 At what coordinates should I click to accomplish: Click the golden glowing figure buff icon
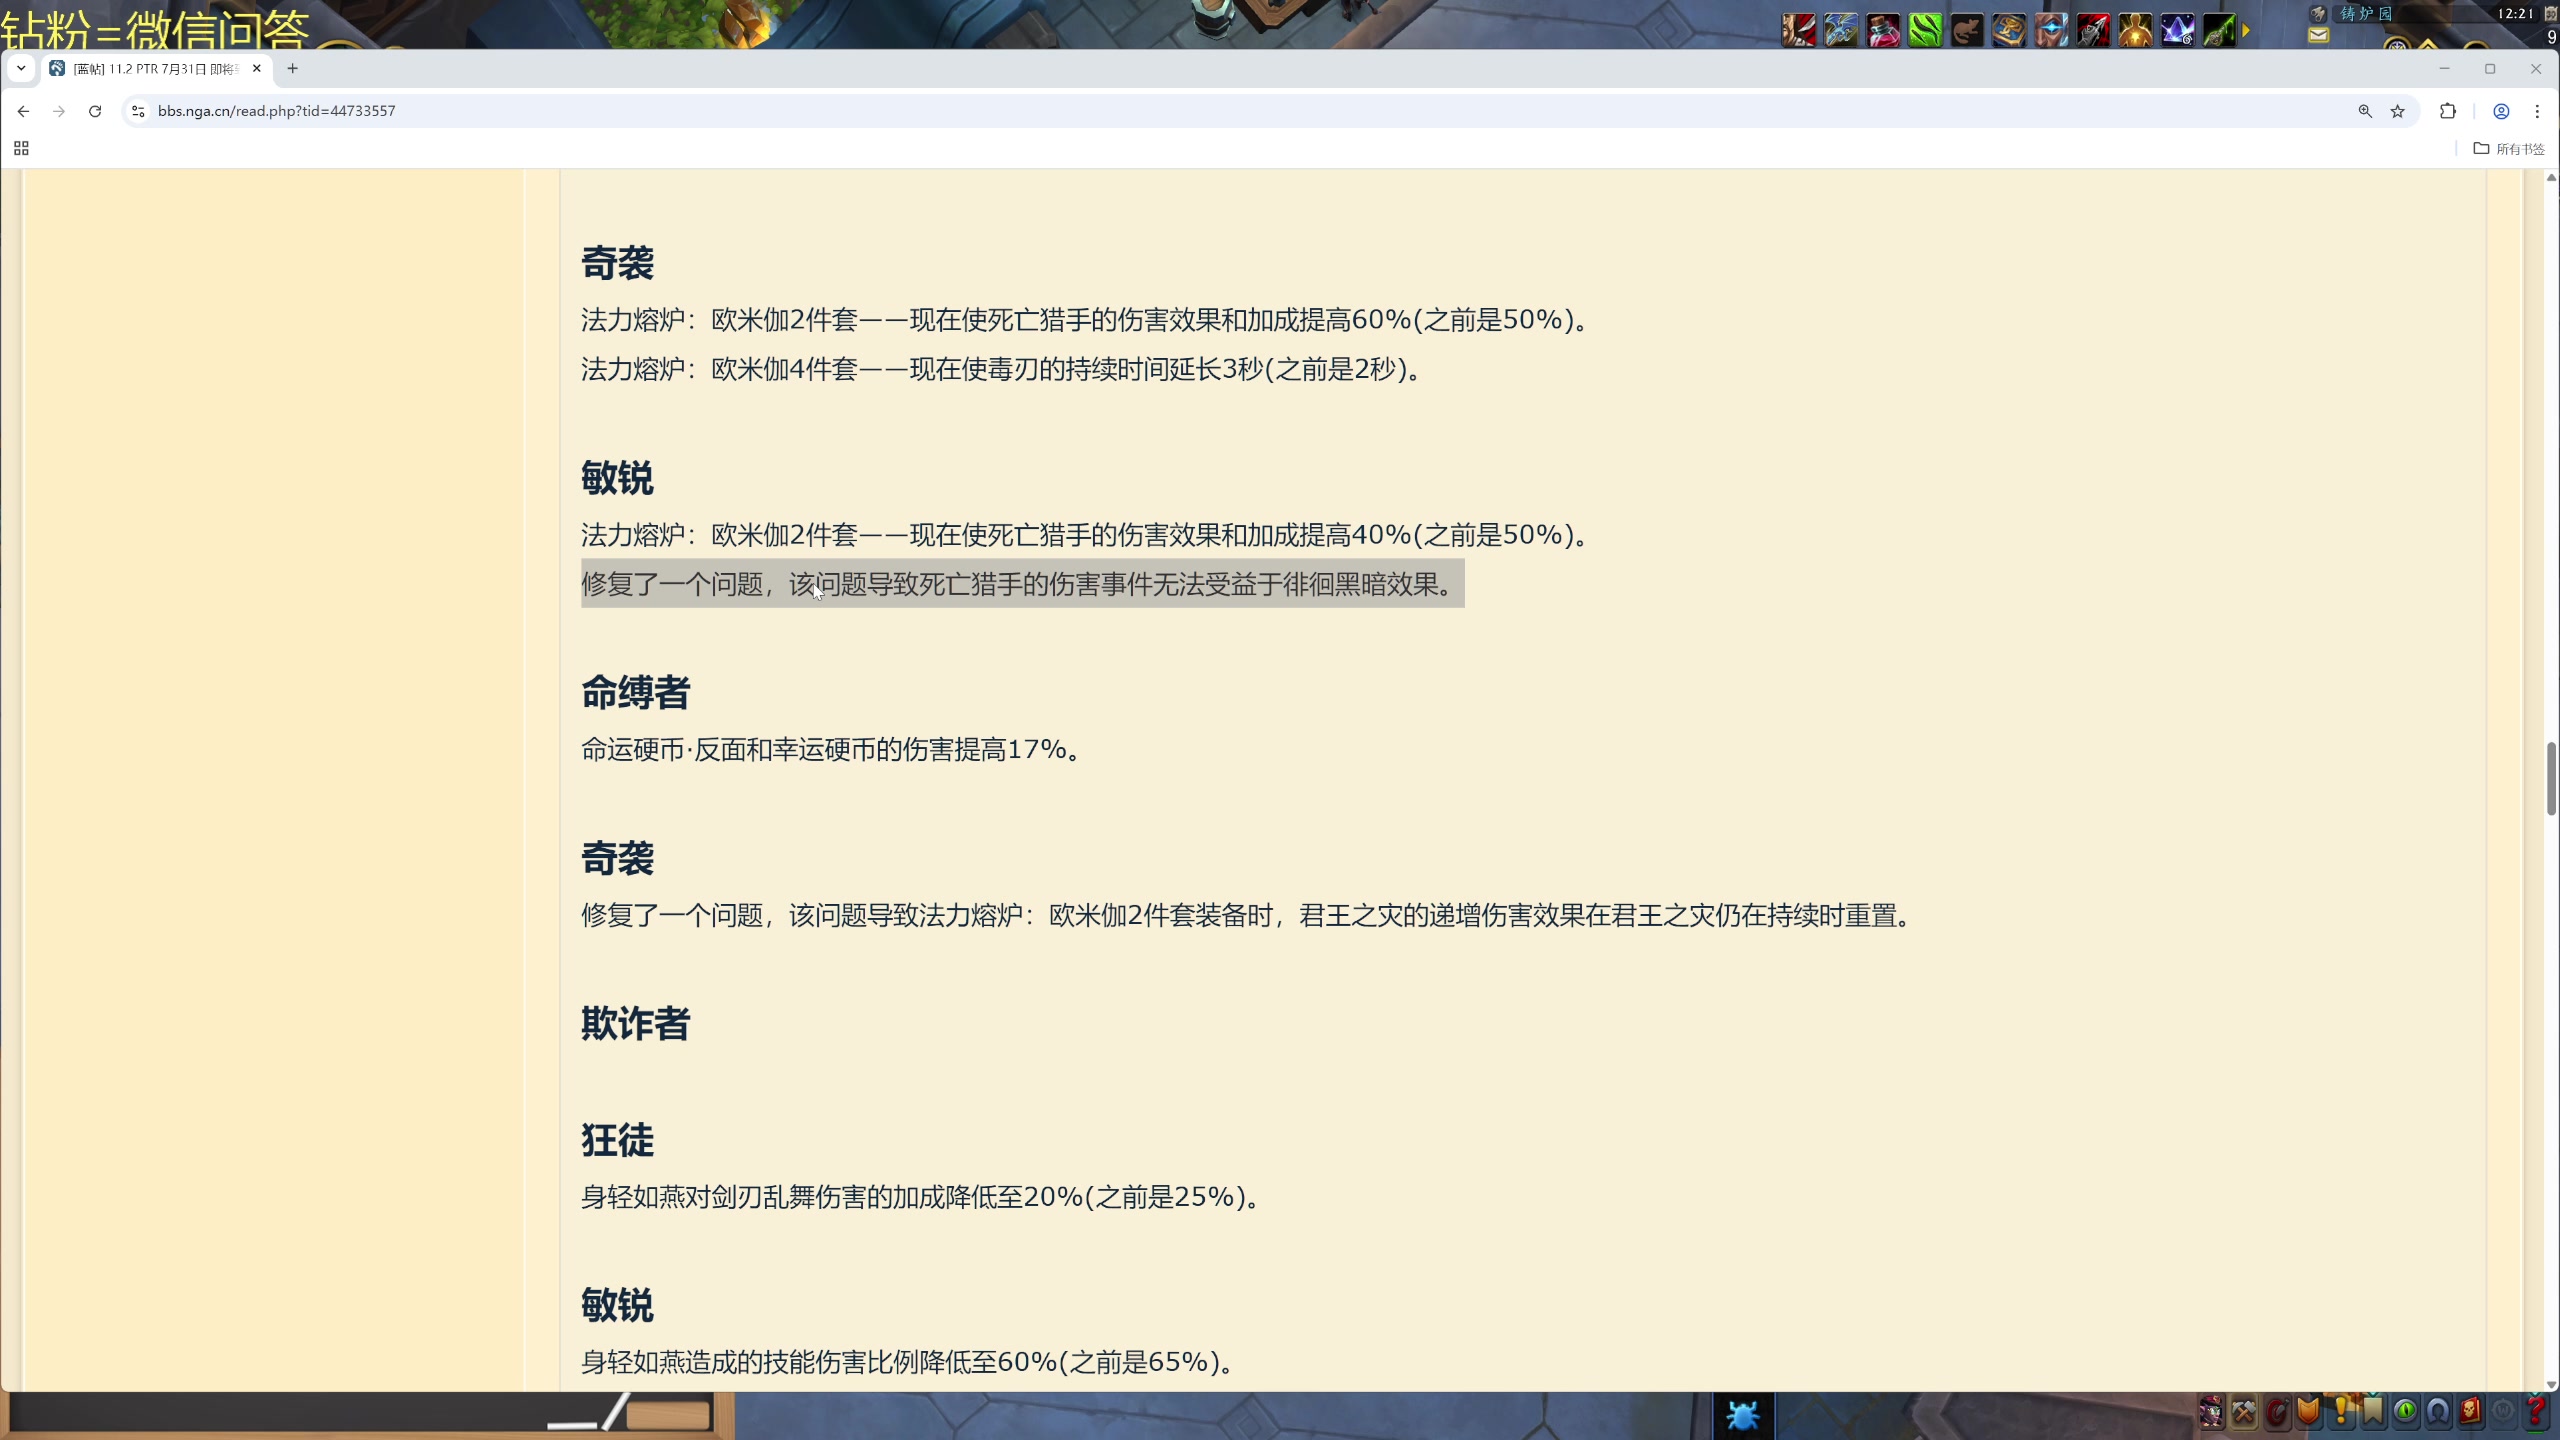pos(2135,30)
